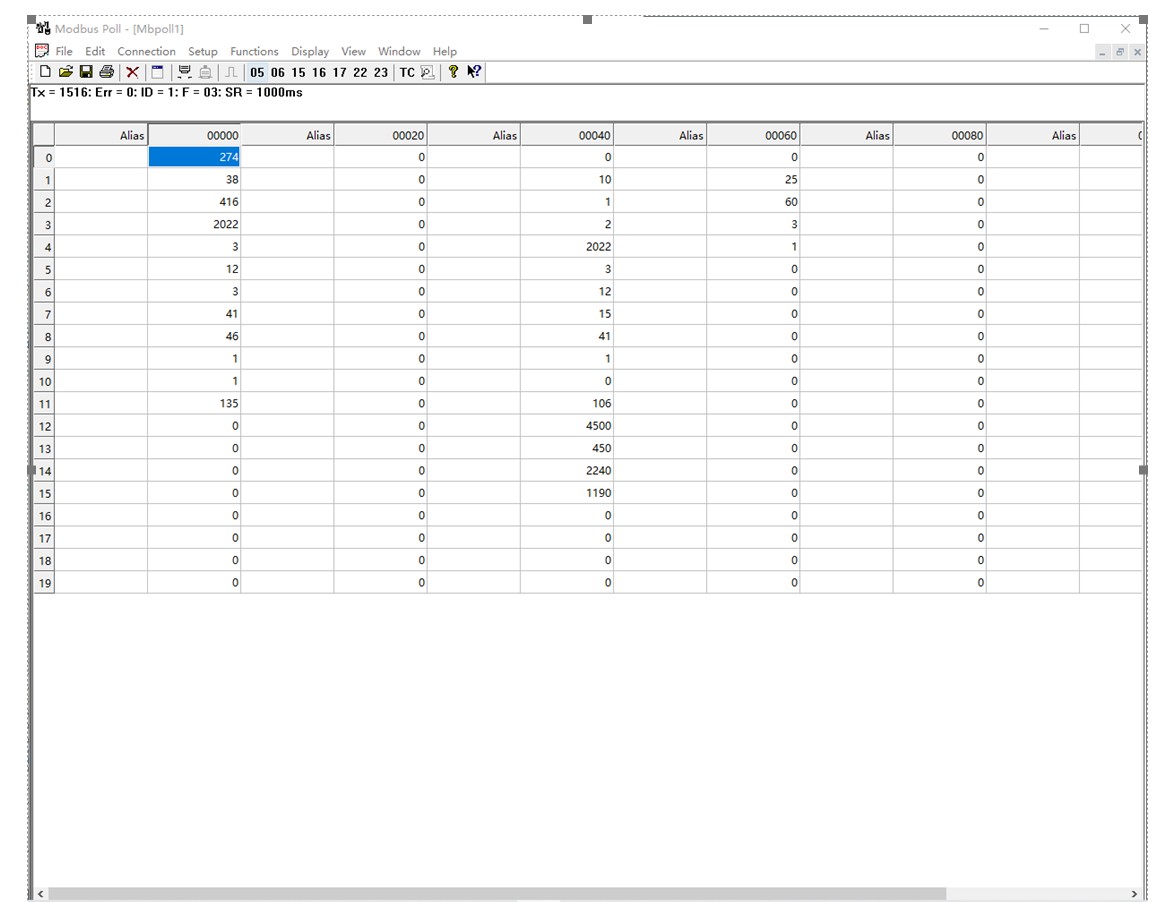Open function 05 write single coil
Image resolution: width=1161 pixels, height=902 pixels.
pyautogui.click(x=257, y=72)
